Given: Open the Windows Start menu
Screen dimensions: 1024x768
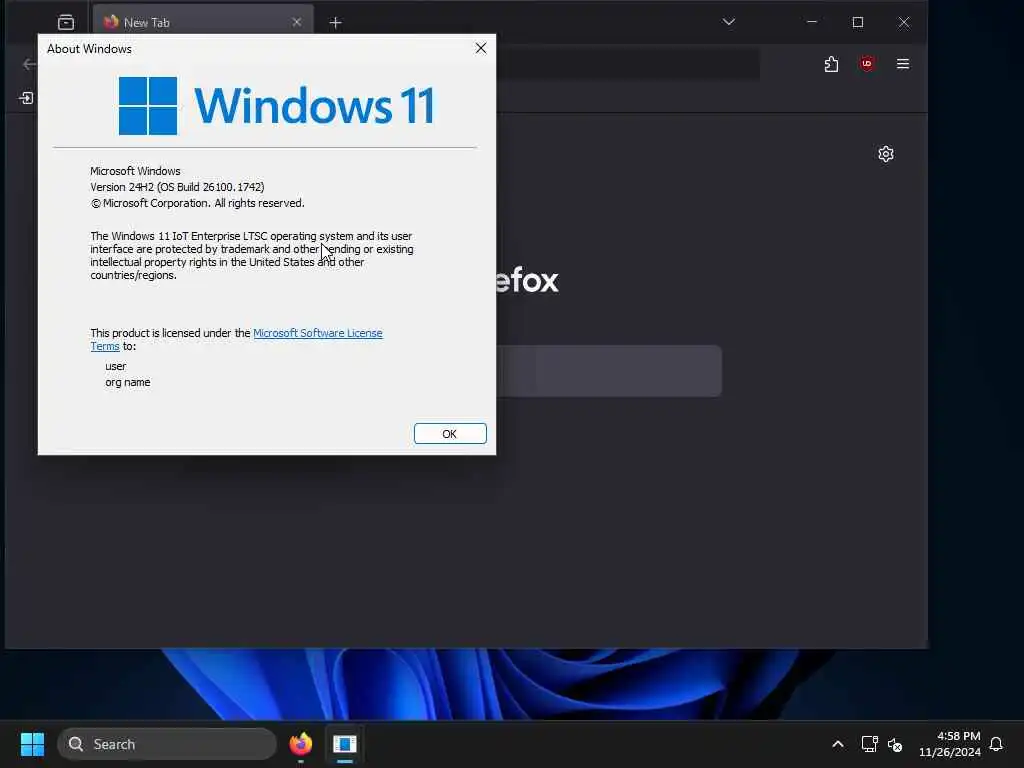Looking at the screenshot, I should point(32,744).
